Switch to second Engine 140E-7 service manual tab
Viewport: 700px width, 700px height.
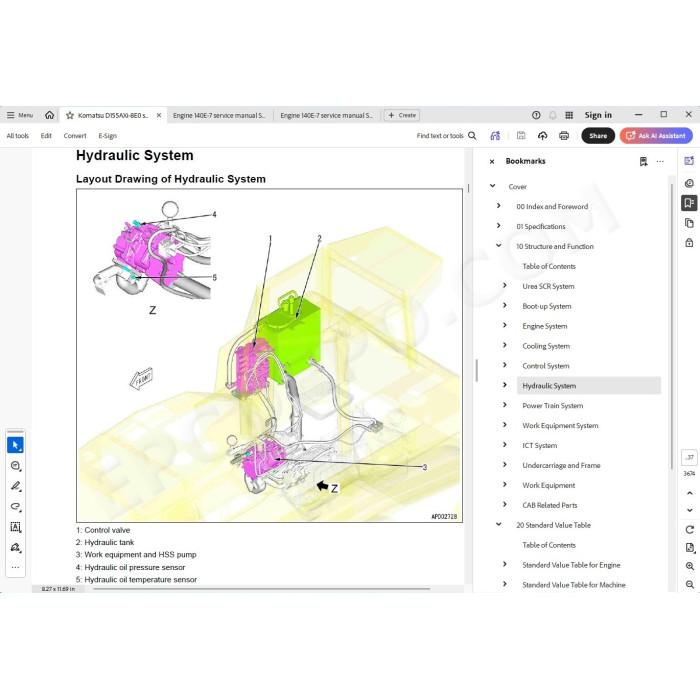point(326,115)
